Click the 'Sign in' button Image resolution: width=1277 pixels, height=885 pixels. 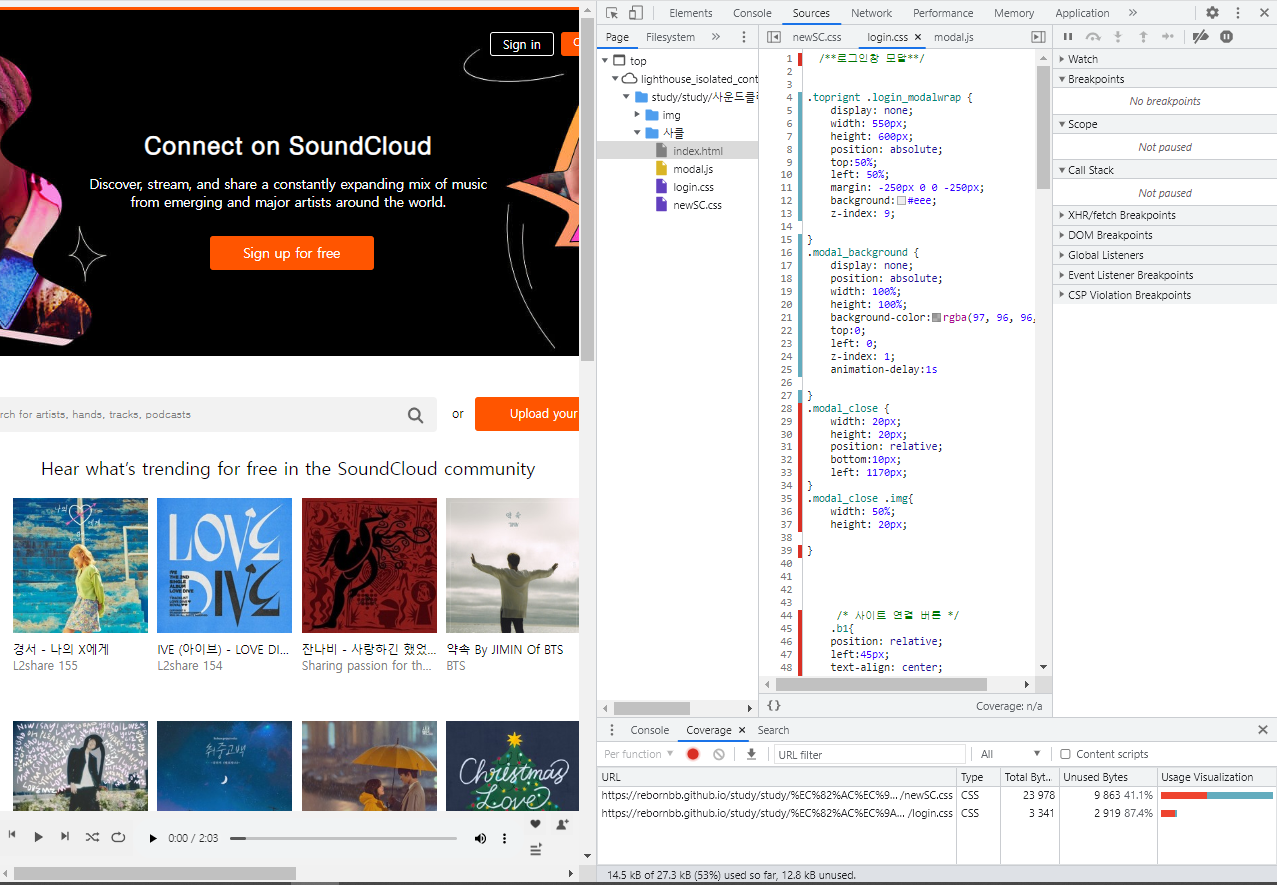522,44
